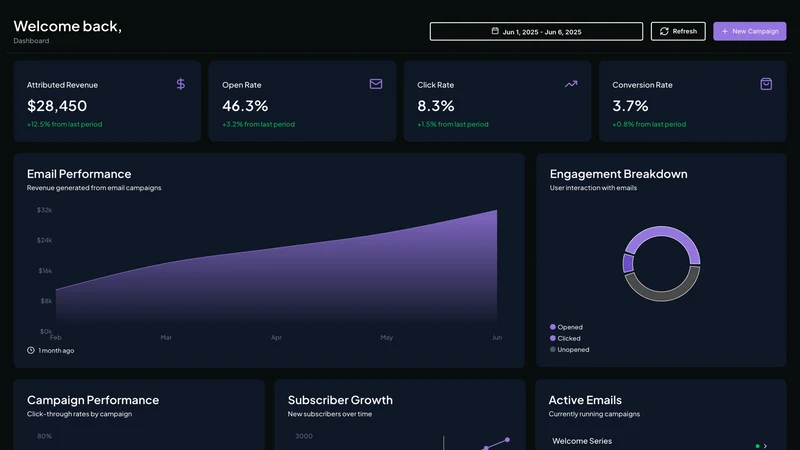The height and width of the screenshot is (450, 800).
Task: Click the May label on chart axis
Action: (x=386, y=337)
